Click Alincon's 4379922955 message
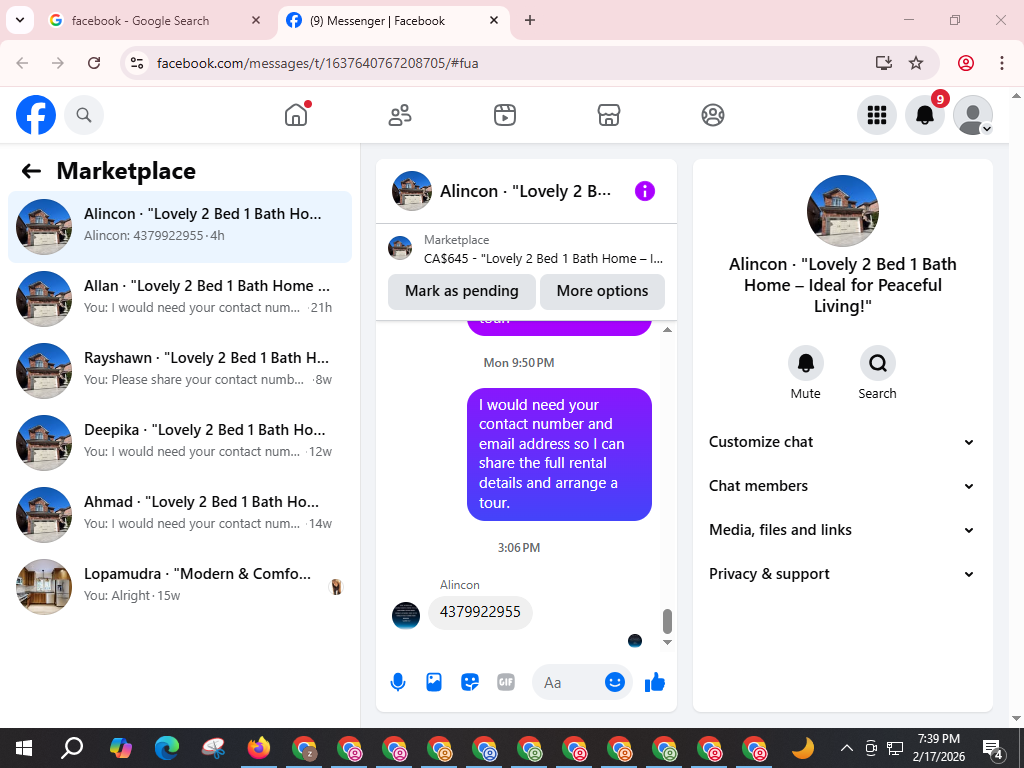 point(480,612)
